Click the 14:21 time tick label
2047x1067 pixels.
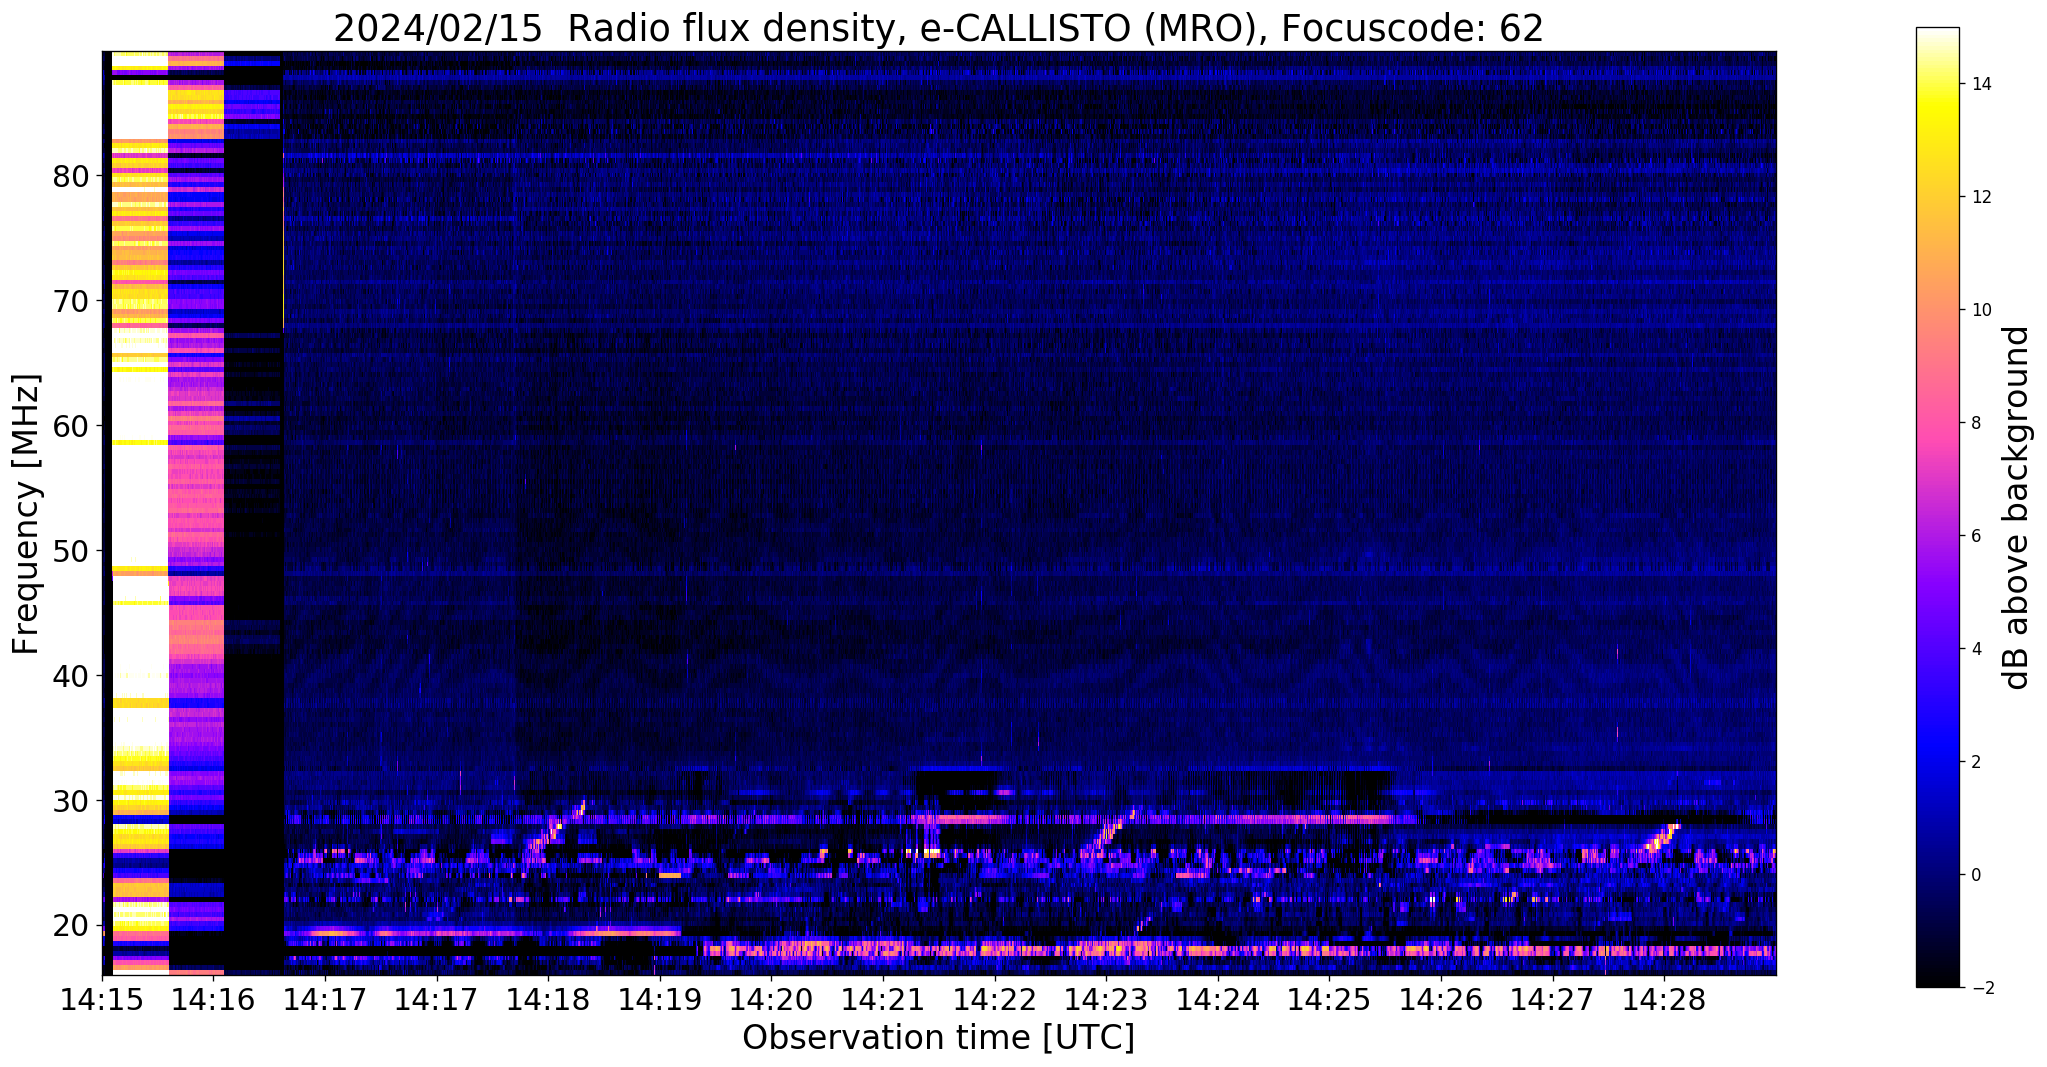click(883, 999)
